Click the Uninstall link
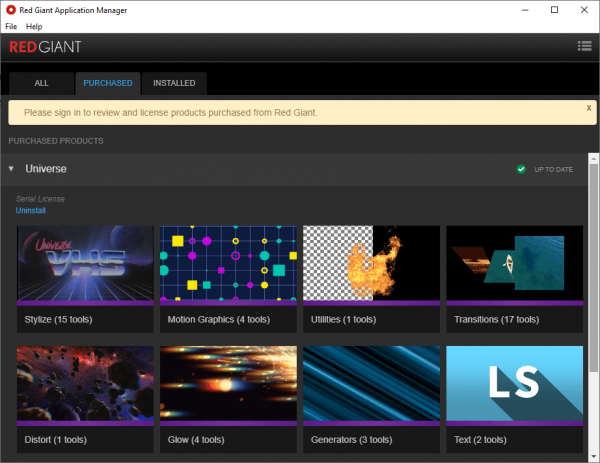Image resolution: width=600 pixels, height=463 pixels. pyautogui.click(x=30, y=210)
